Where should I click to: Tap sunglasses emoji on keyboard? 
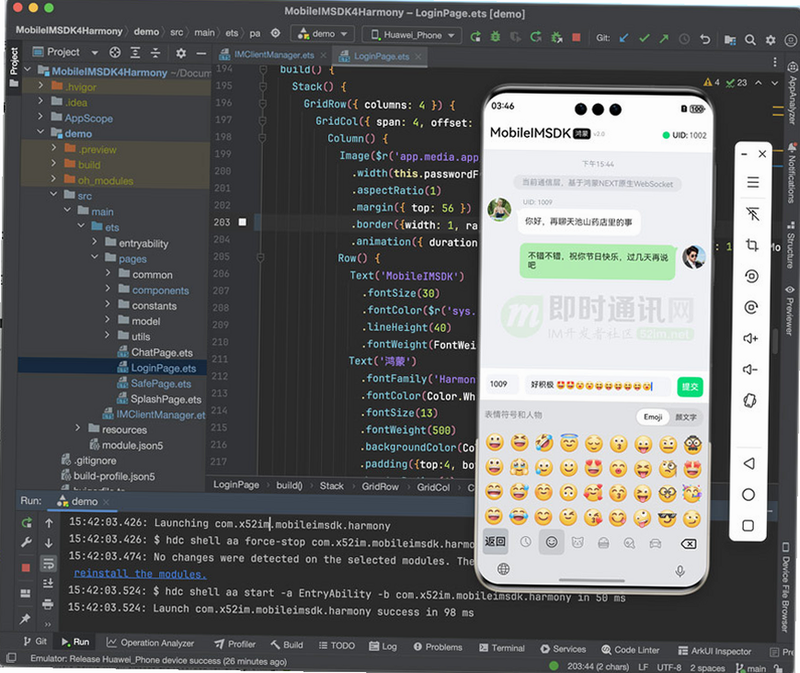[667, 518]
